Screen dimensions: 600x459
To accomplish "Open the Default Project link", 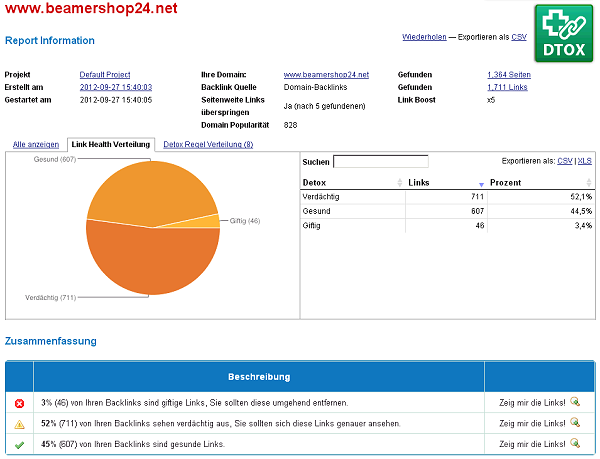I will coord(105,75).
